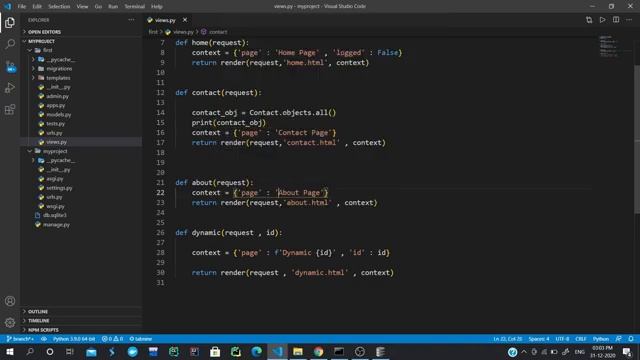Open db.sqlite3 in Explorer
Image resolution: width=640 pixels, height=360 pixels.
coord(82,215)
